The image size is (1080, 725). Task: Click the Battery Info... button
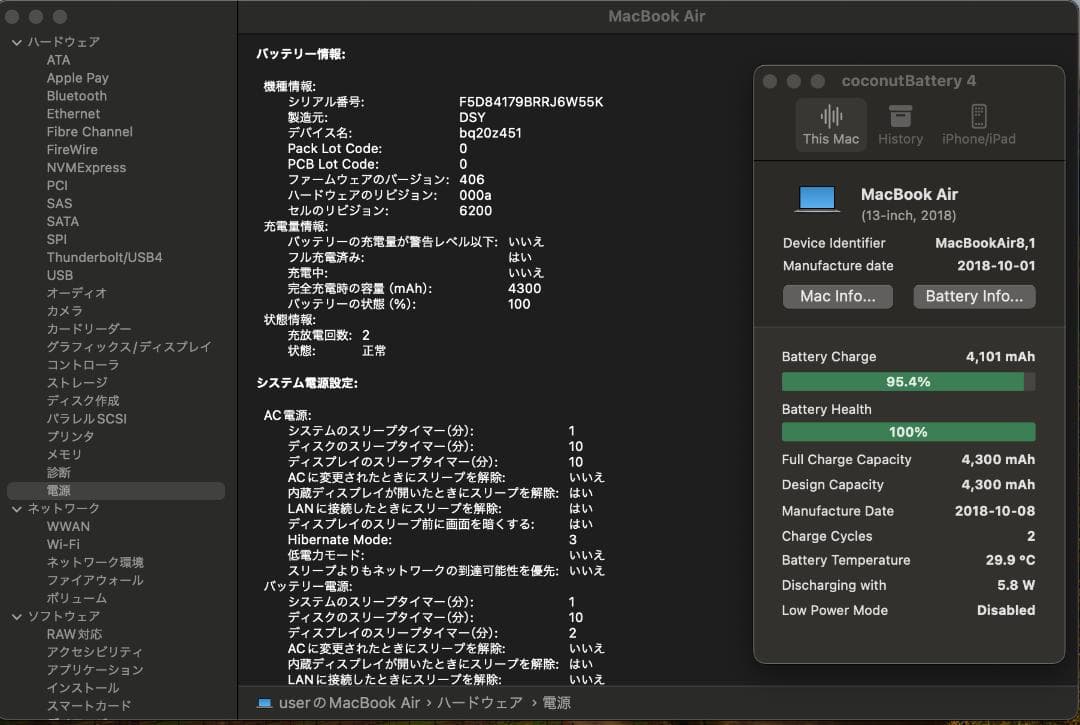tap(973, 296)
